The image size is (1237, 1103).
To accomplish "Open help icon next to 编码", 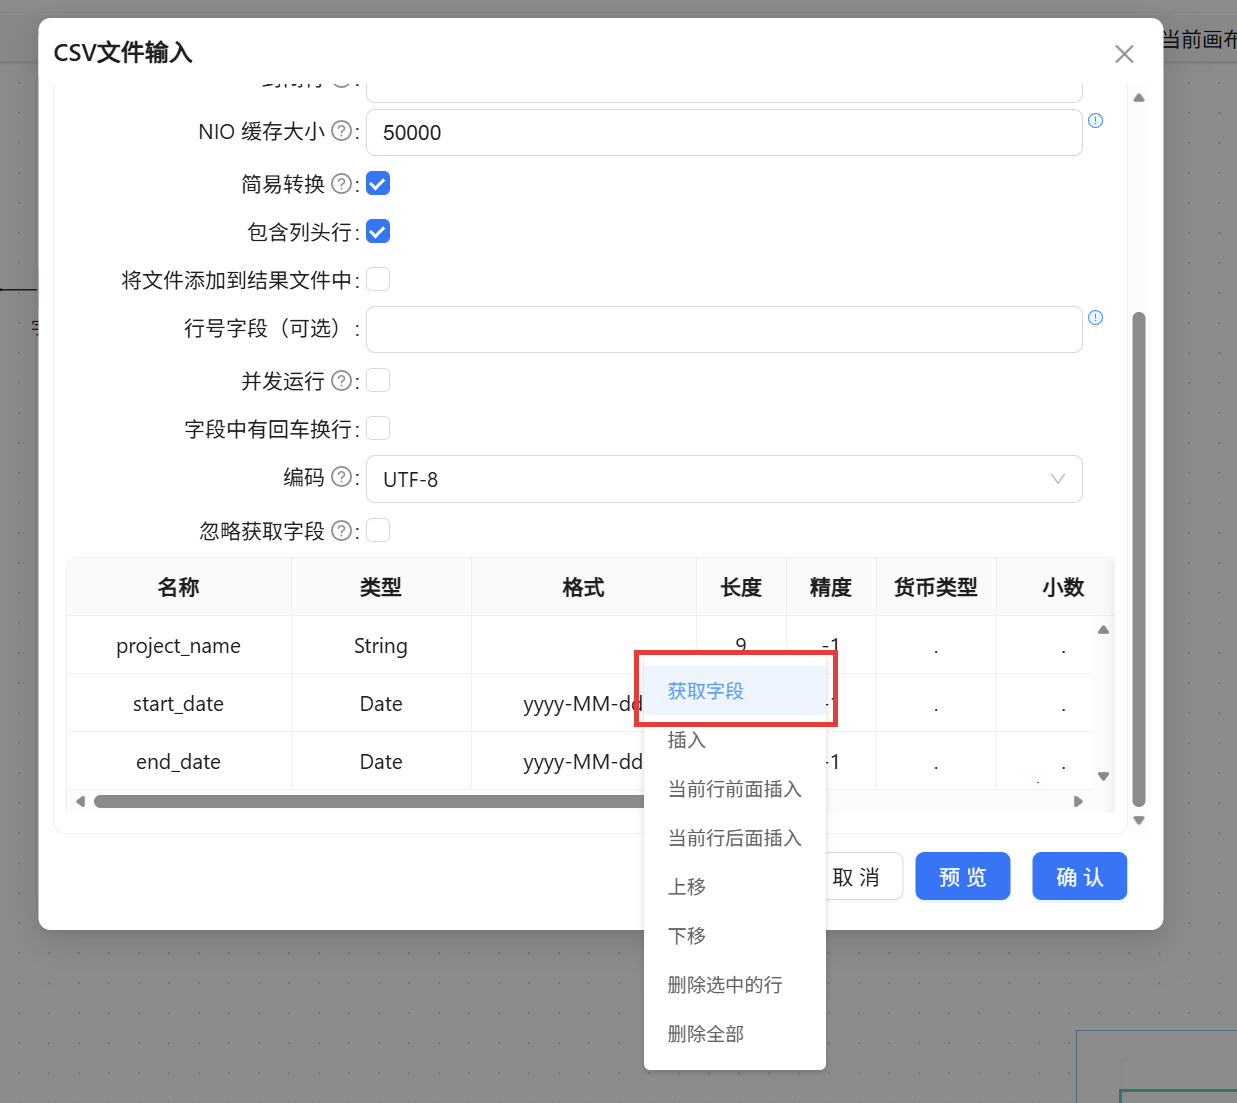I will click(x=341, y=477).
